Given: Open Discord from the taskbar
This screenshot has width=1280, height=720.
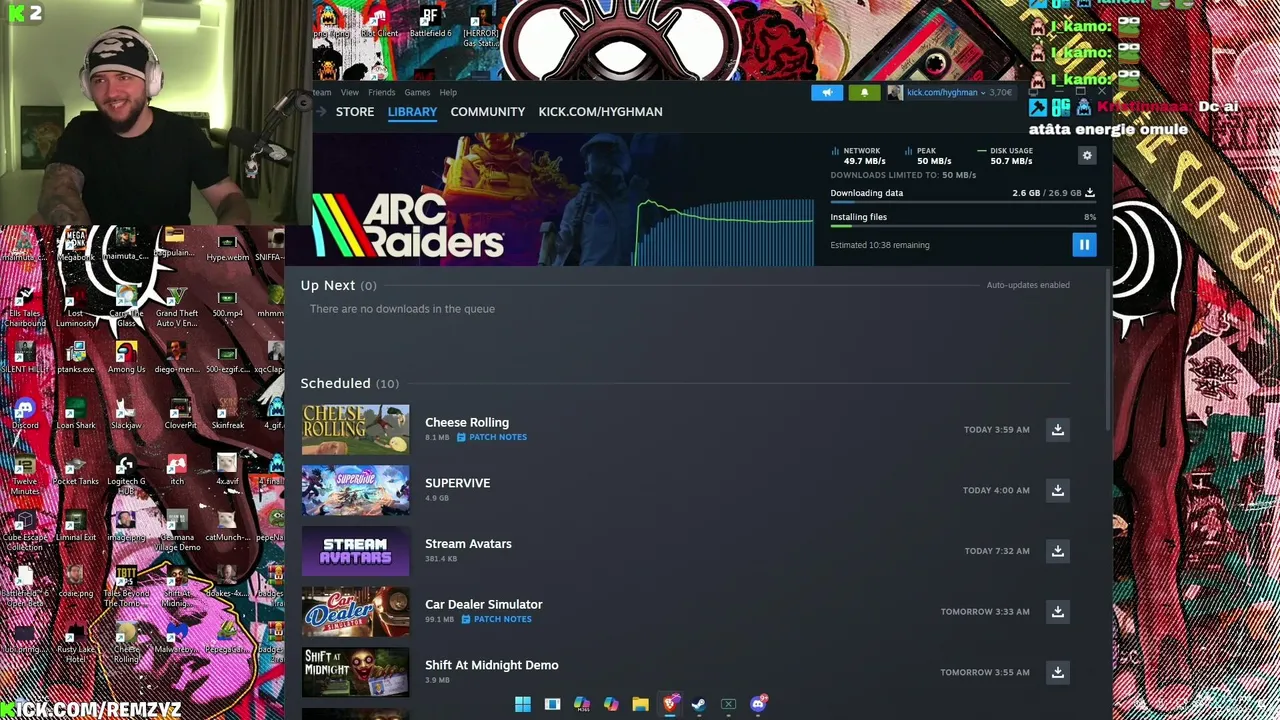Looking at the screenshot, I should (x=758, y=704).
